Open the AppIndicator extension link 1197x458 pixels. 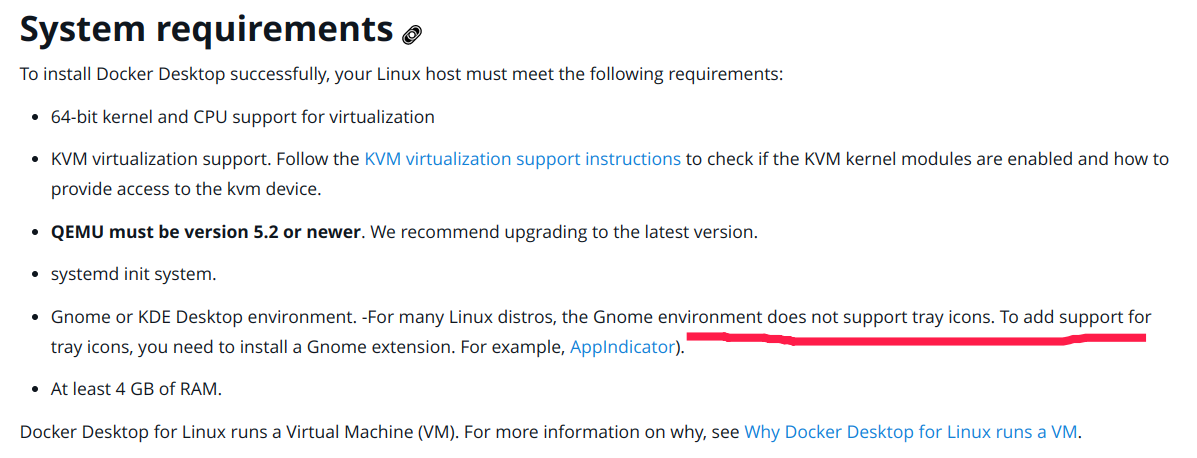point(622,348)
